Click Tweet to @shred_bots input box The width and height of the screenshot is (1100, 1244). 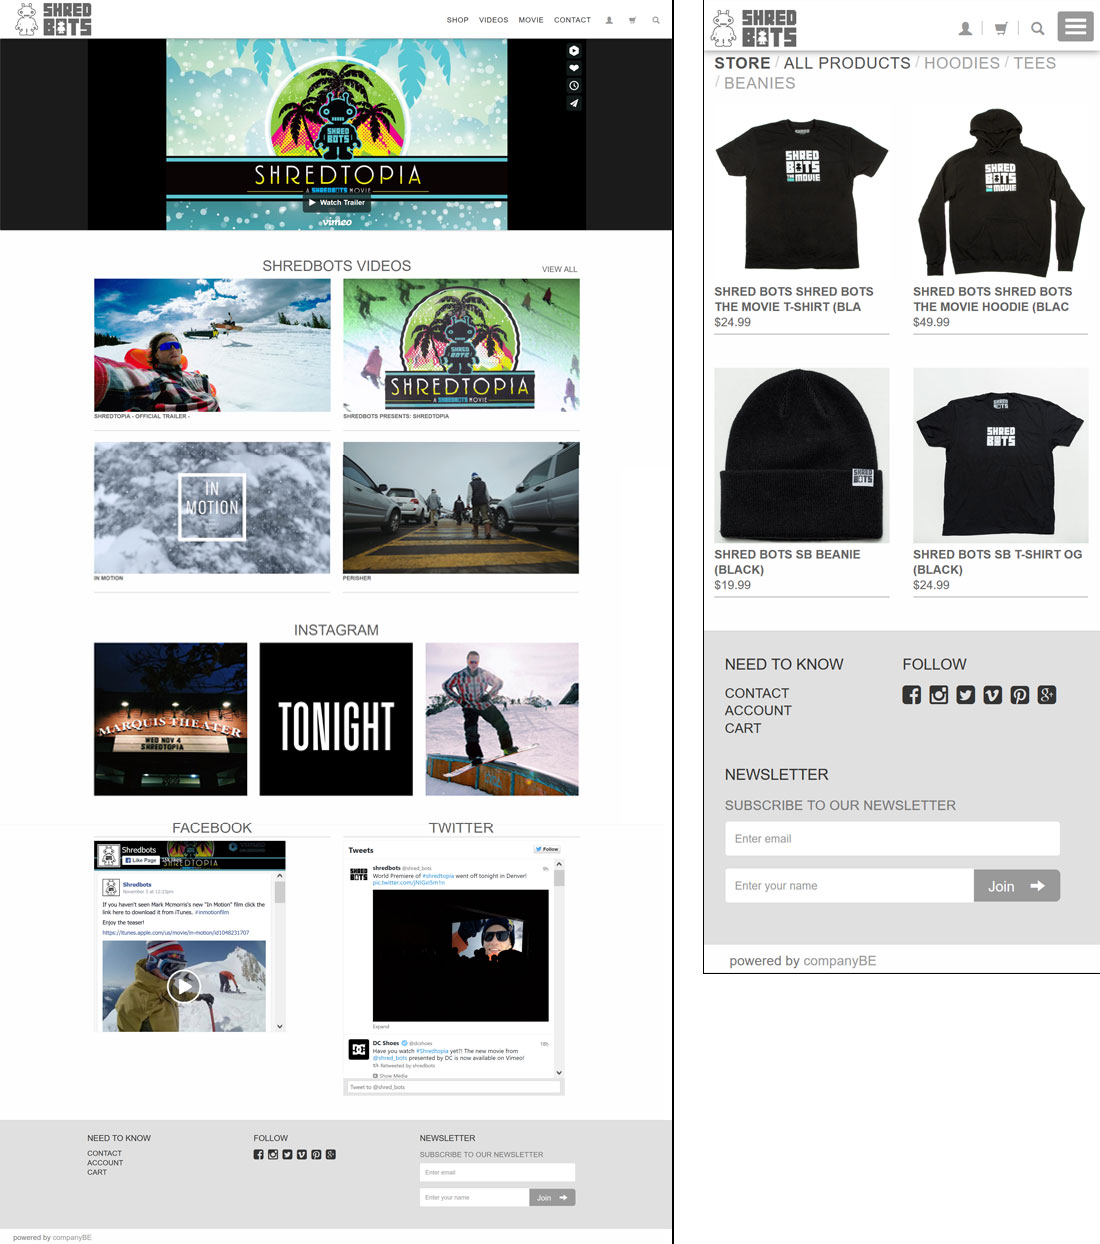tap(453, 1087)
